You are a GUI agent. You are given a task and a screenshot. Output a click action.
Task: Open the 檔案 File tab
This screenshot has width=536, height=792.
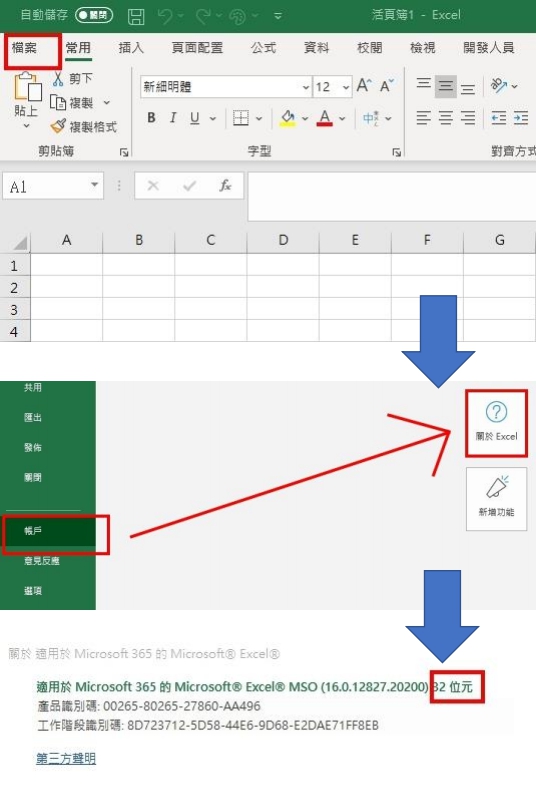pyautogui.click(x=24, y=48)
